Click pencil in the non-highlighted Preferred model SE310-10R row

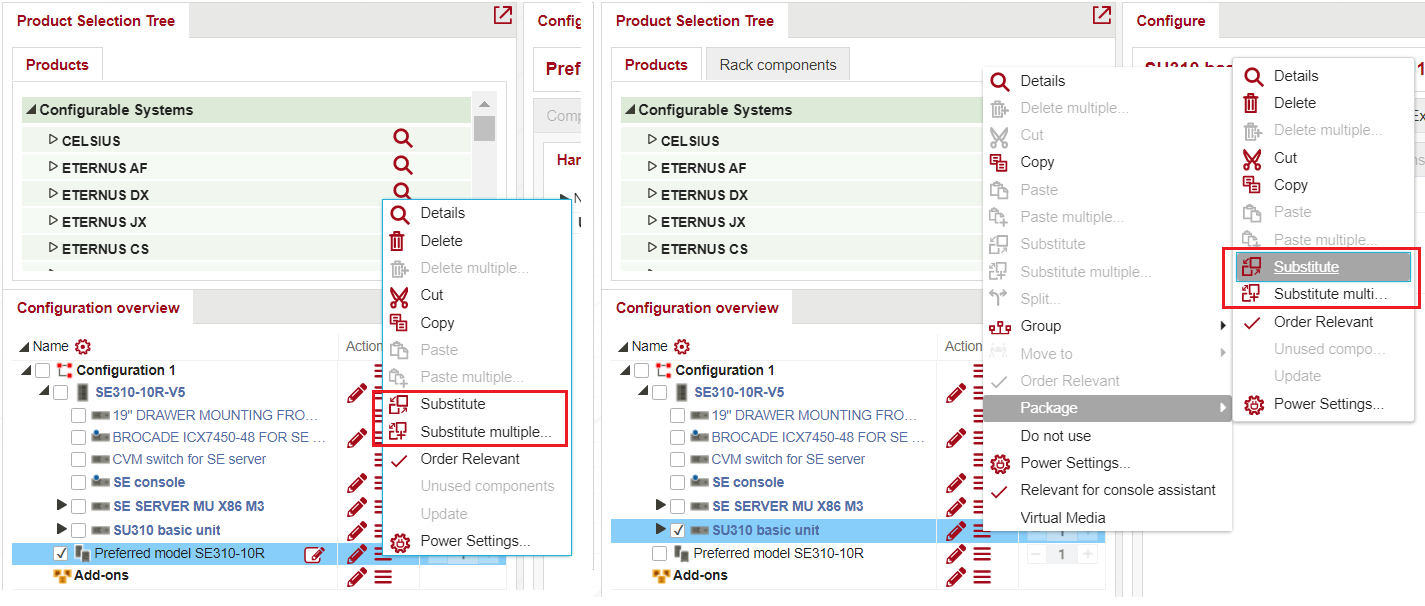956,554
